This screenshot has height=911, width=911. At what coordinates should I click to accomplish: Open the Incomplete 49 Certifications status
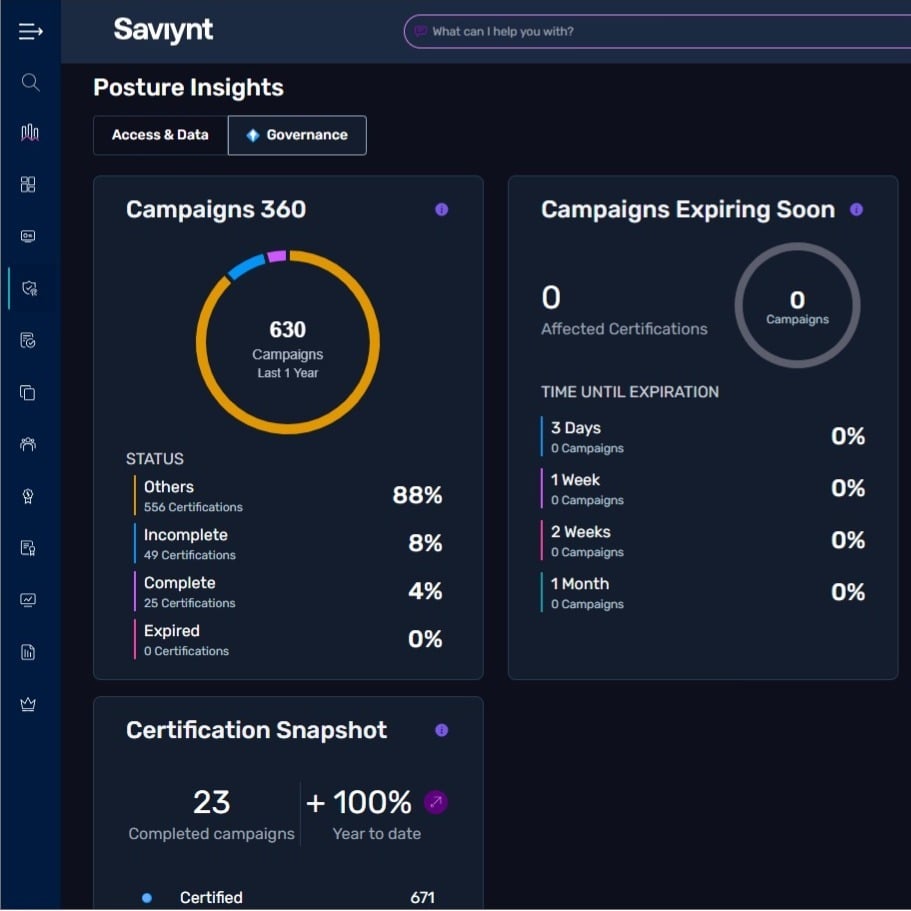tap(288, 543)
